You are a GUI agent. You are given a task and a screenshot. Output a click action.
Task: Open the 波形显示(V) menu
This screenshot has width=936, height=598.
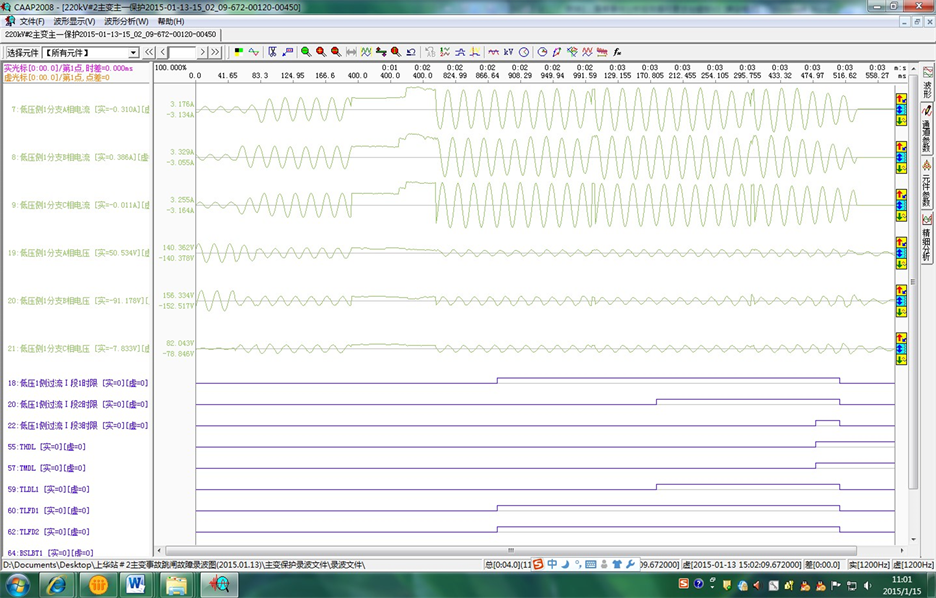[x=74, y=21]
